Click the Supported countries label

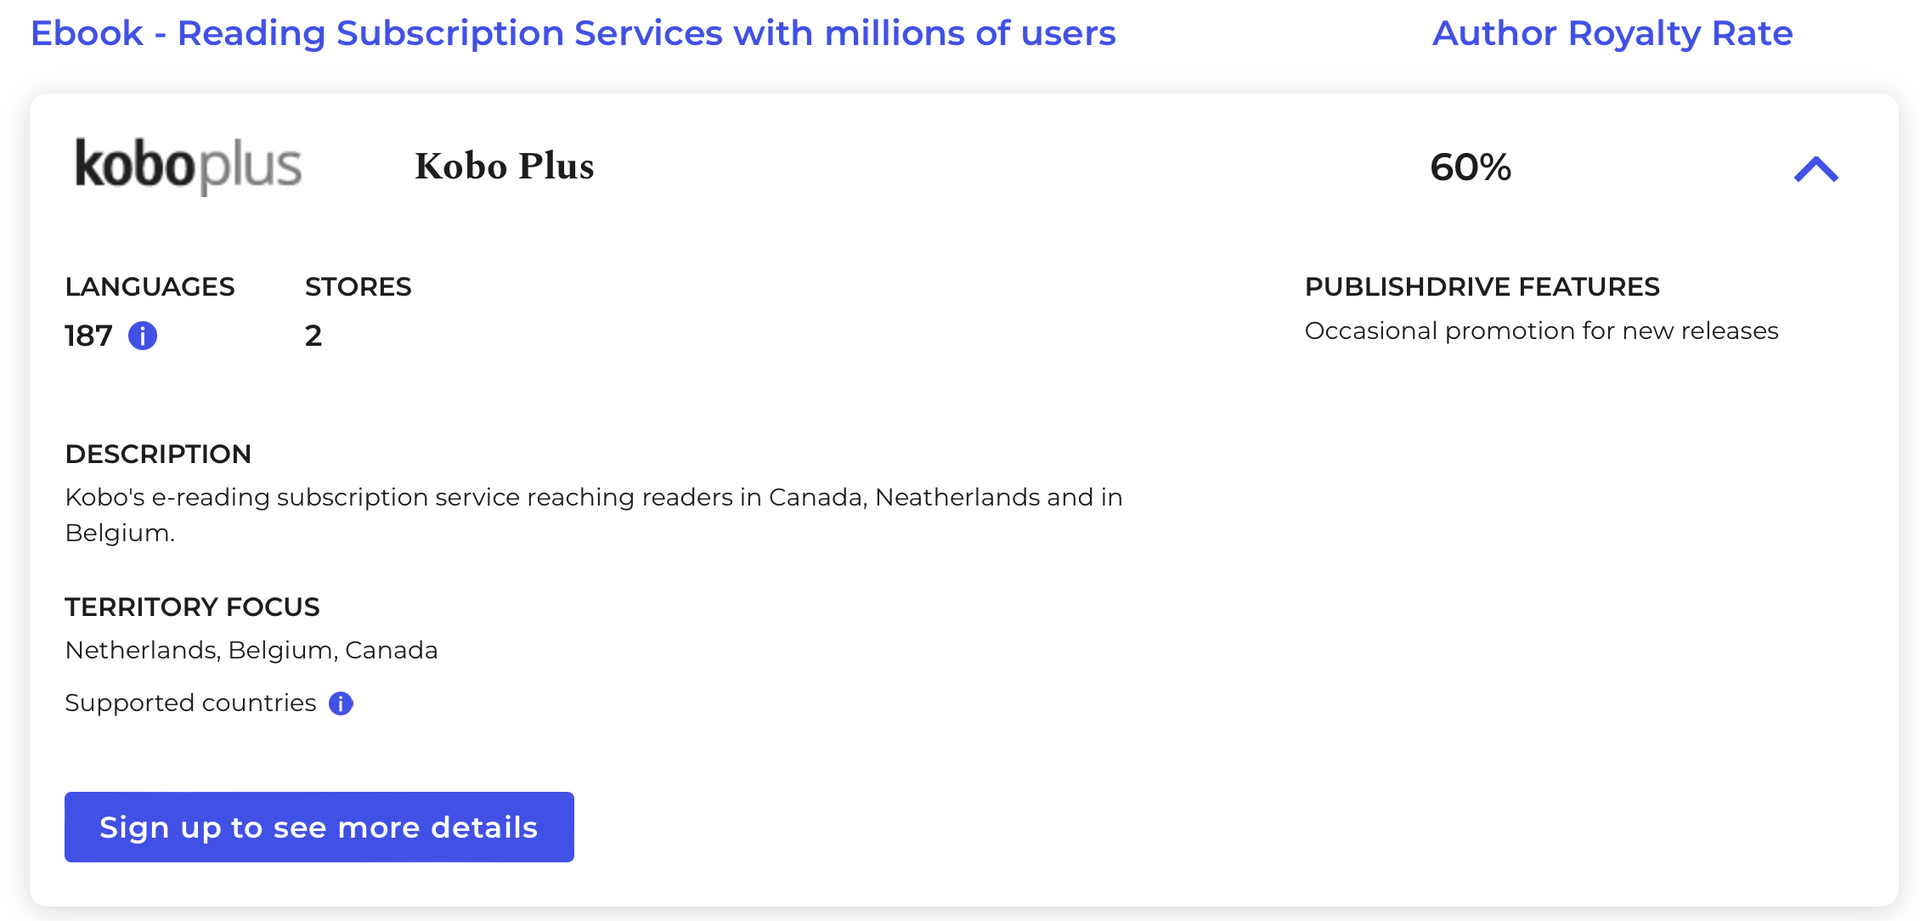(x=188, y=703)
